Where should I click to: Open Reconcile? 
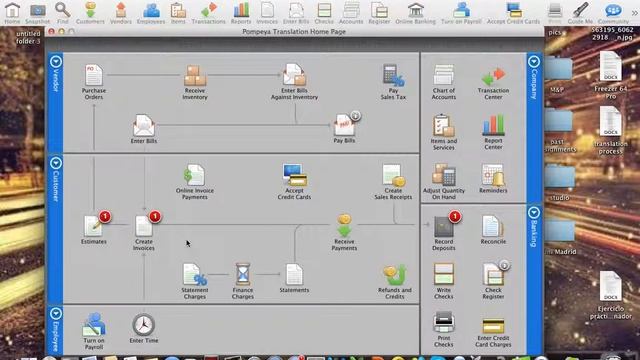493,229
